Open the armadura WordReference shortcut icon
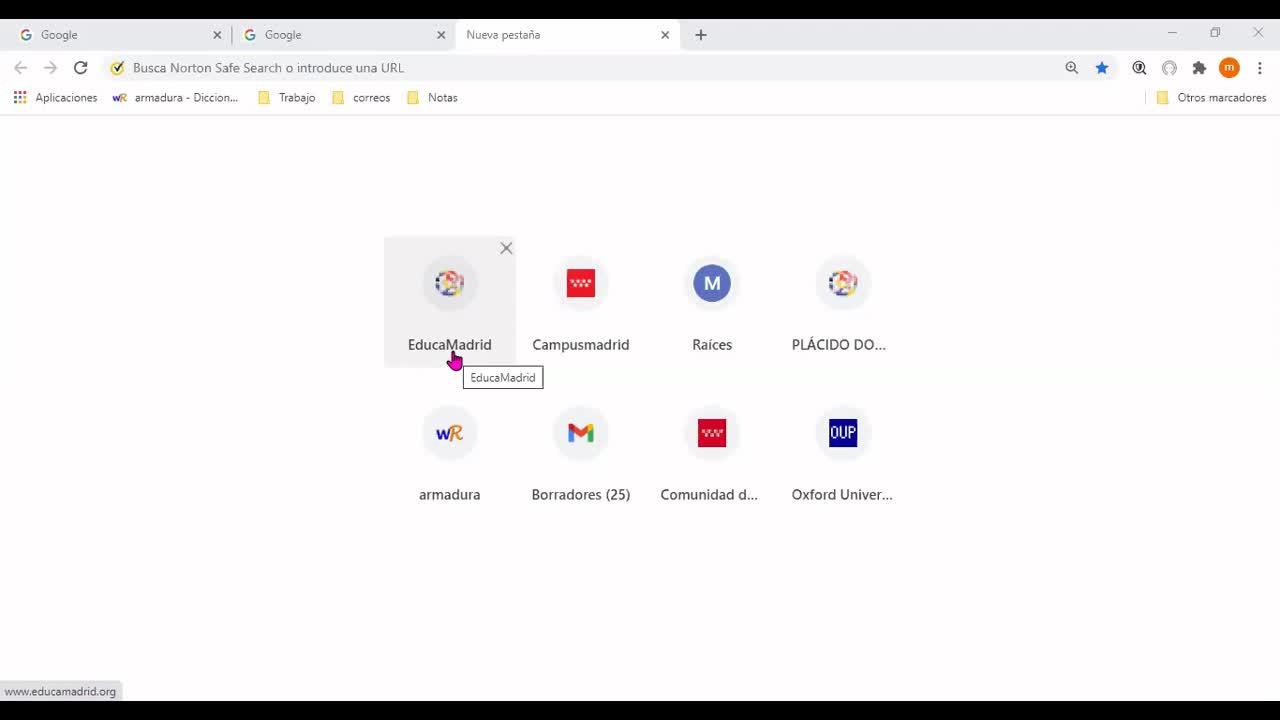 450,433
